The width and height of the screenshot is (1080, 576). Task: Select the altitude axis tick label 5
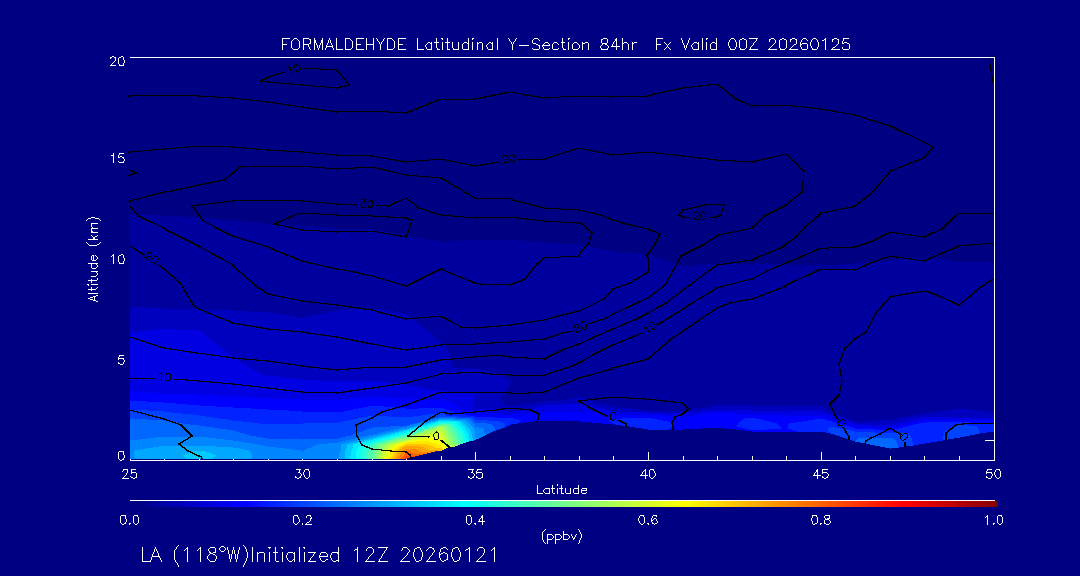120,360
